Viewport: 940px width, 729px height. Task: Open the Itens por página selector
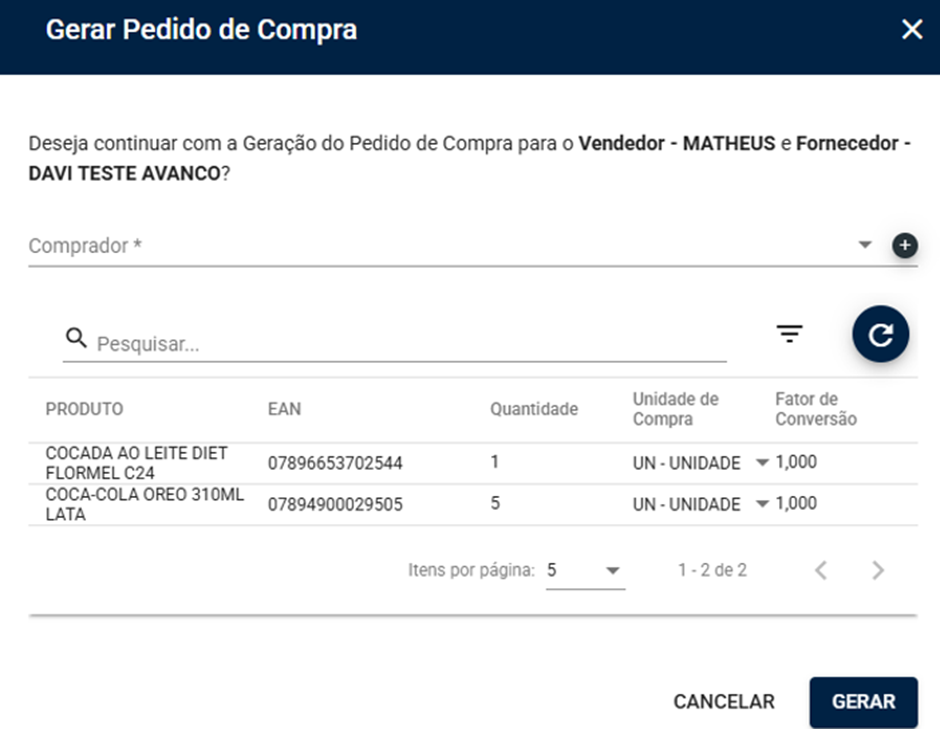click(585, 570)
